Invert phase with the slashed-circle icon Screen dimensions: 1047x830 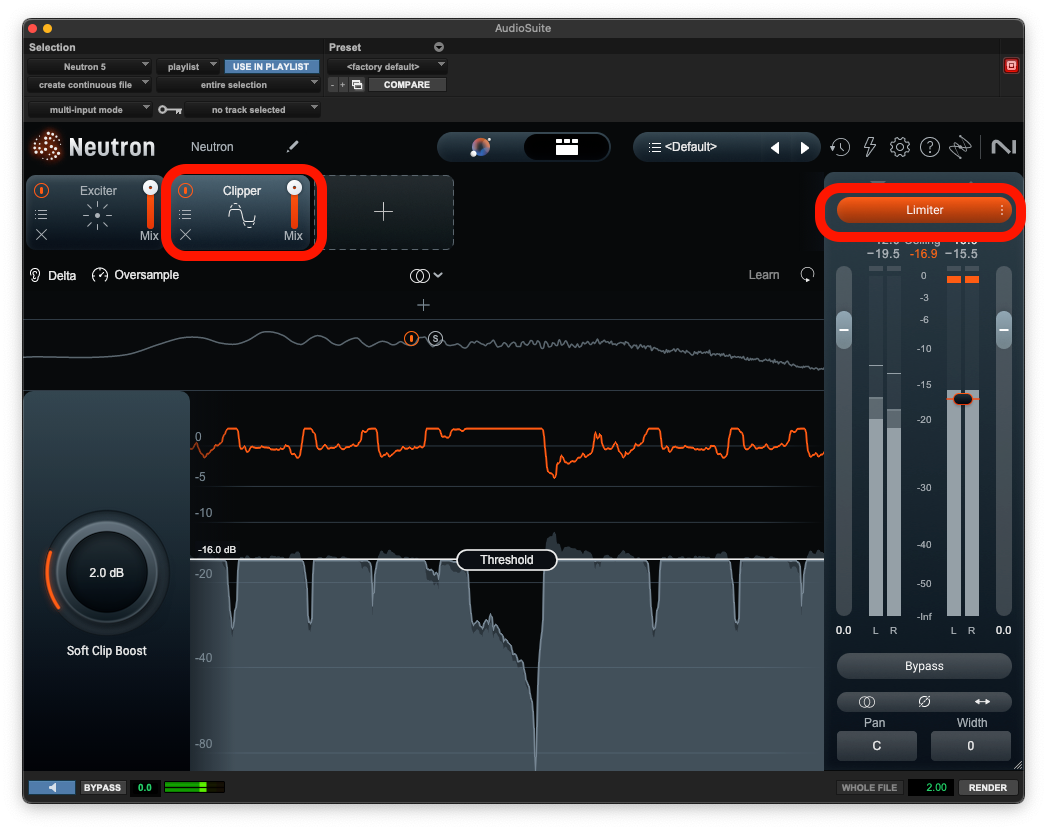point(924,702)
